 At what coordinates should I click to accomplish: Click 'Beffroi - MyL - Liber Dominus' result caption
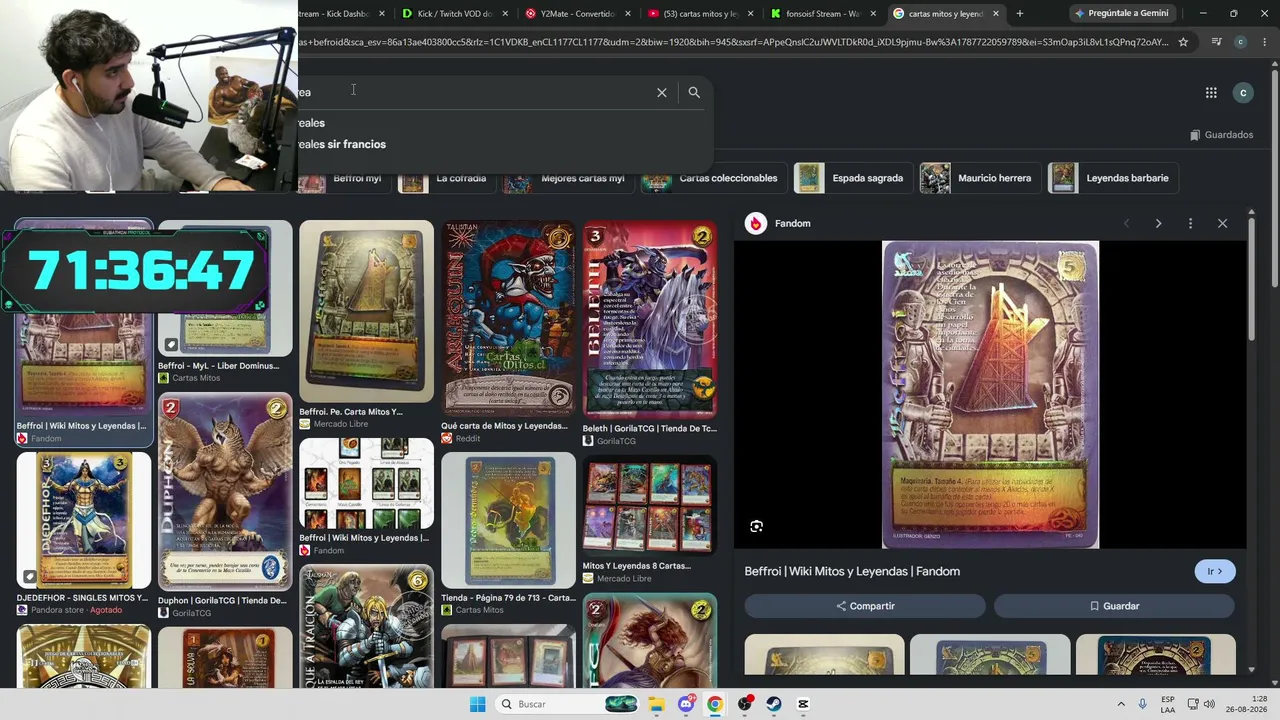pyautogui.click(x=219, y=366)
